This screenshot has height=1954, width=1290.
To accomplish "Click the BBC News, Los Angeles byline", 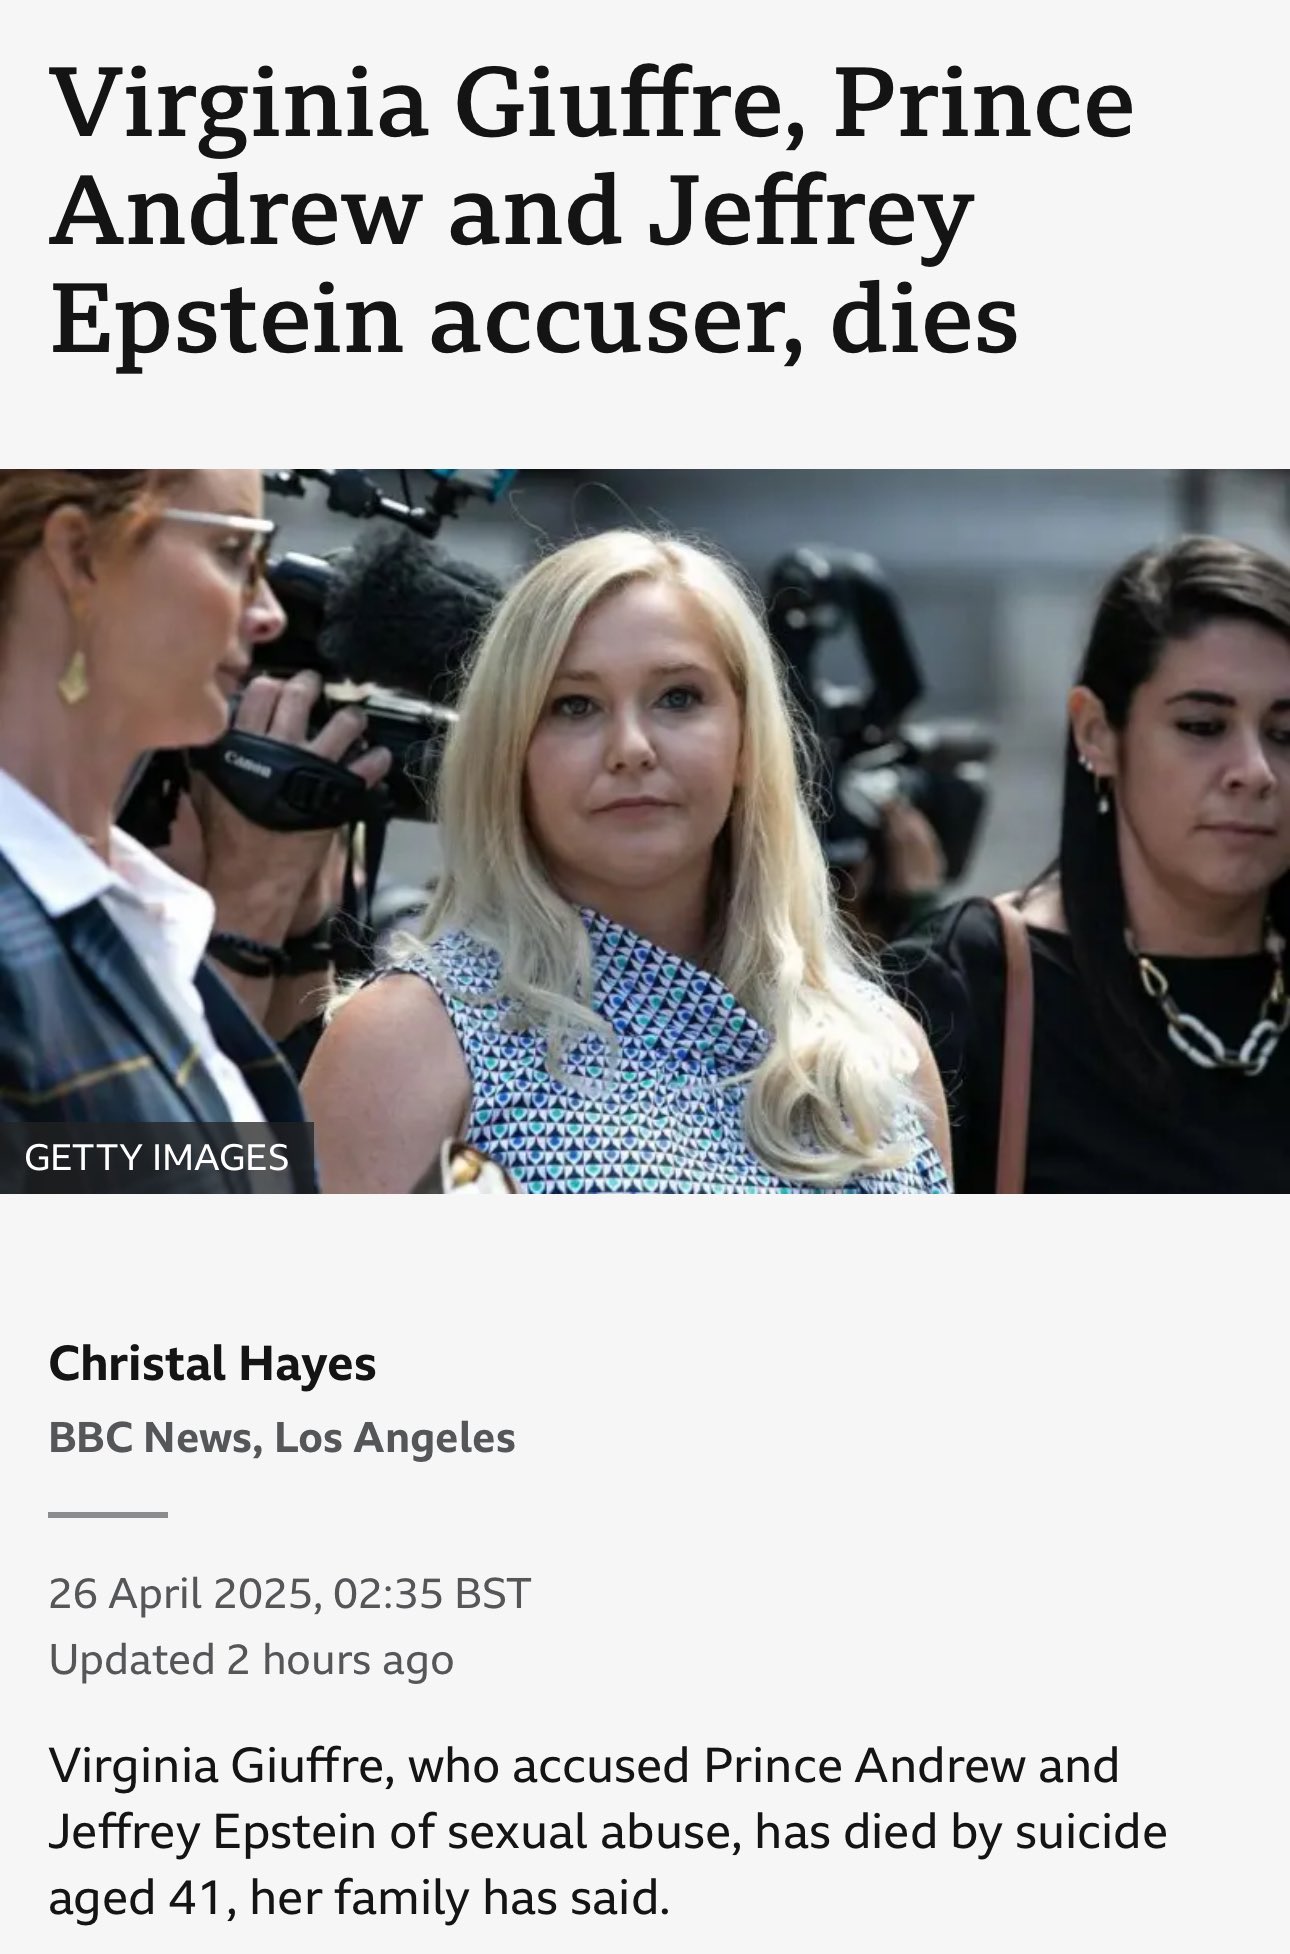I will tap(282, 1437).
